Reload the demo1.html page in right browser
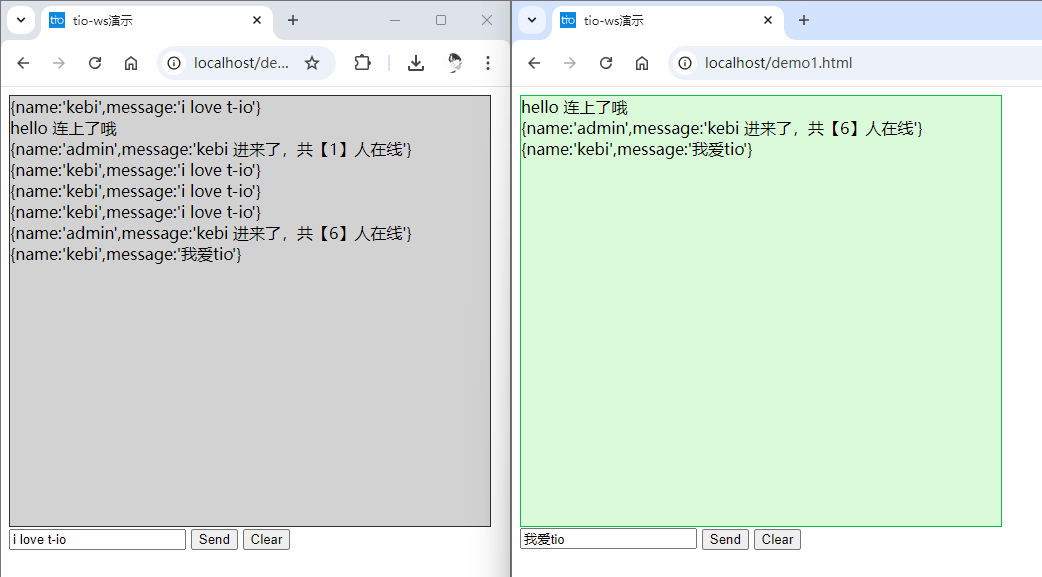The image size is (1042, 577). (x=605, y=62)
